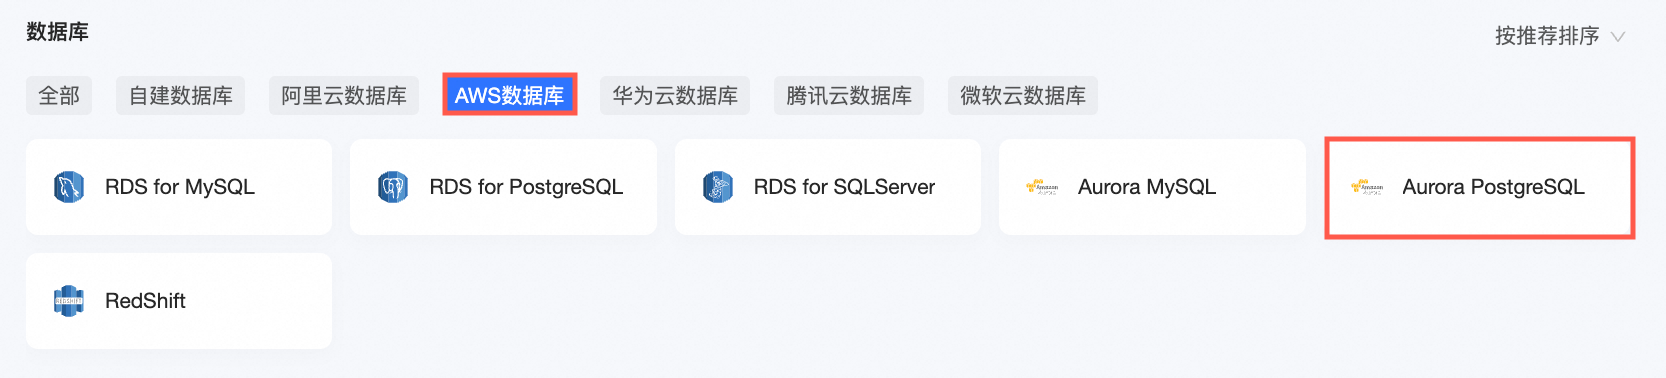Viewport: 1666px width, 378px height.
Task: Select the 自建数据库 tab
Action: (x=181, y=96)
